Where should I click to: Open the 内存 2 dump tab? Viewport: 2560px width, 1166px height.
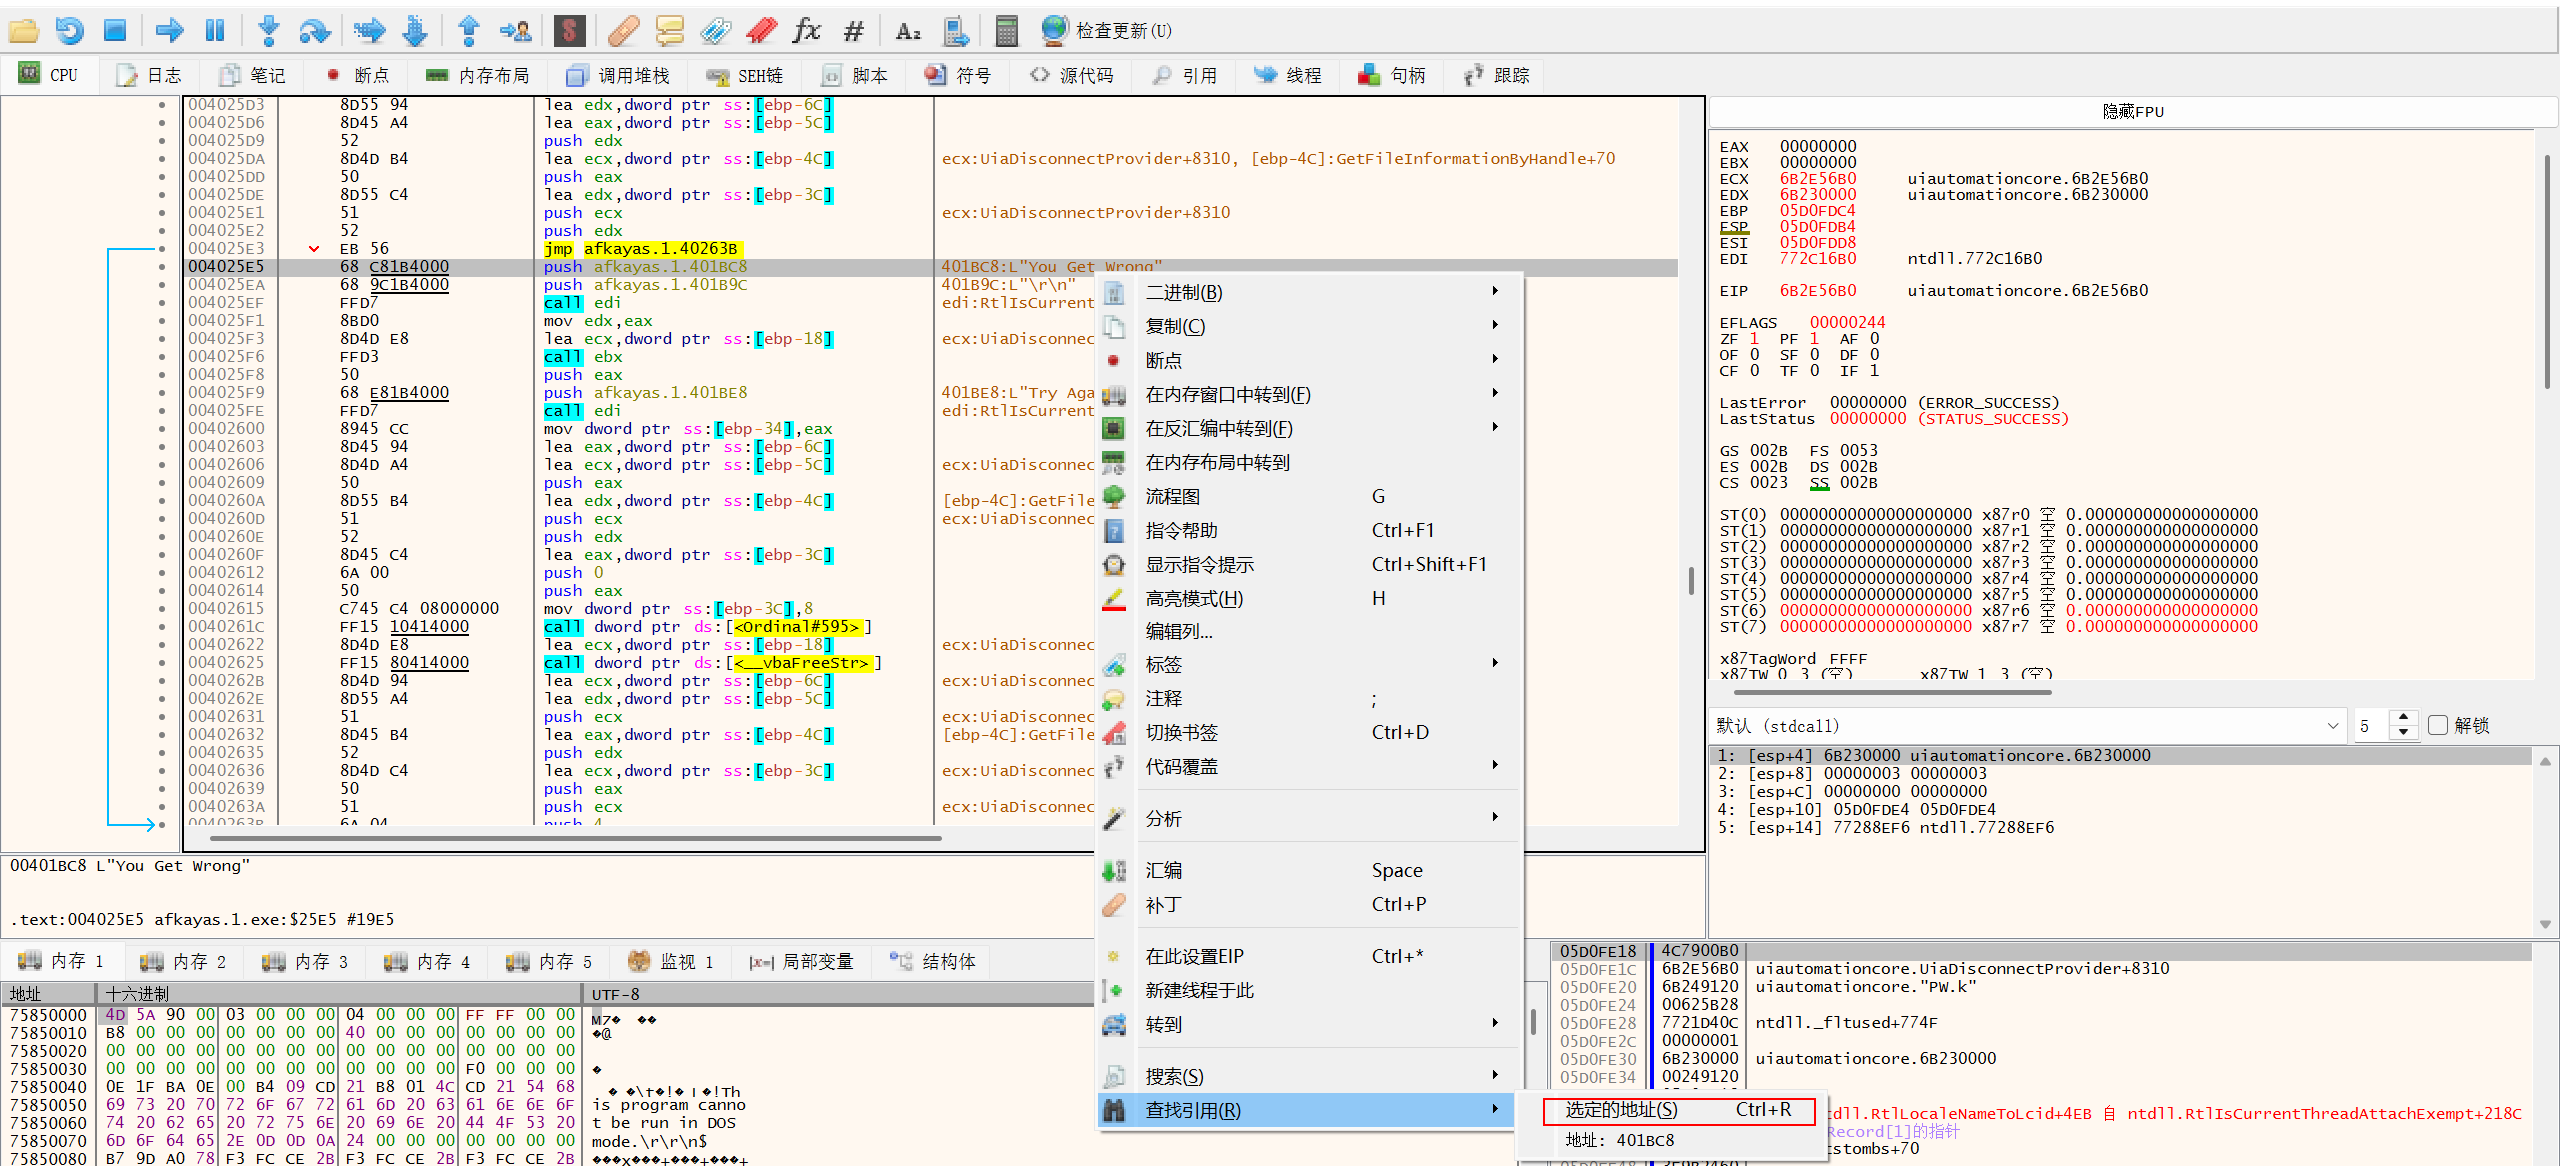(184, 961)
